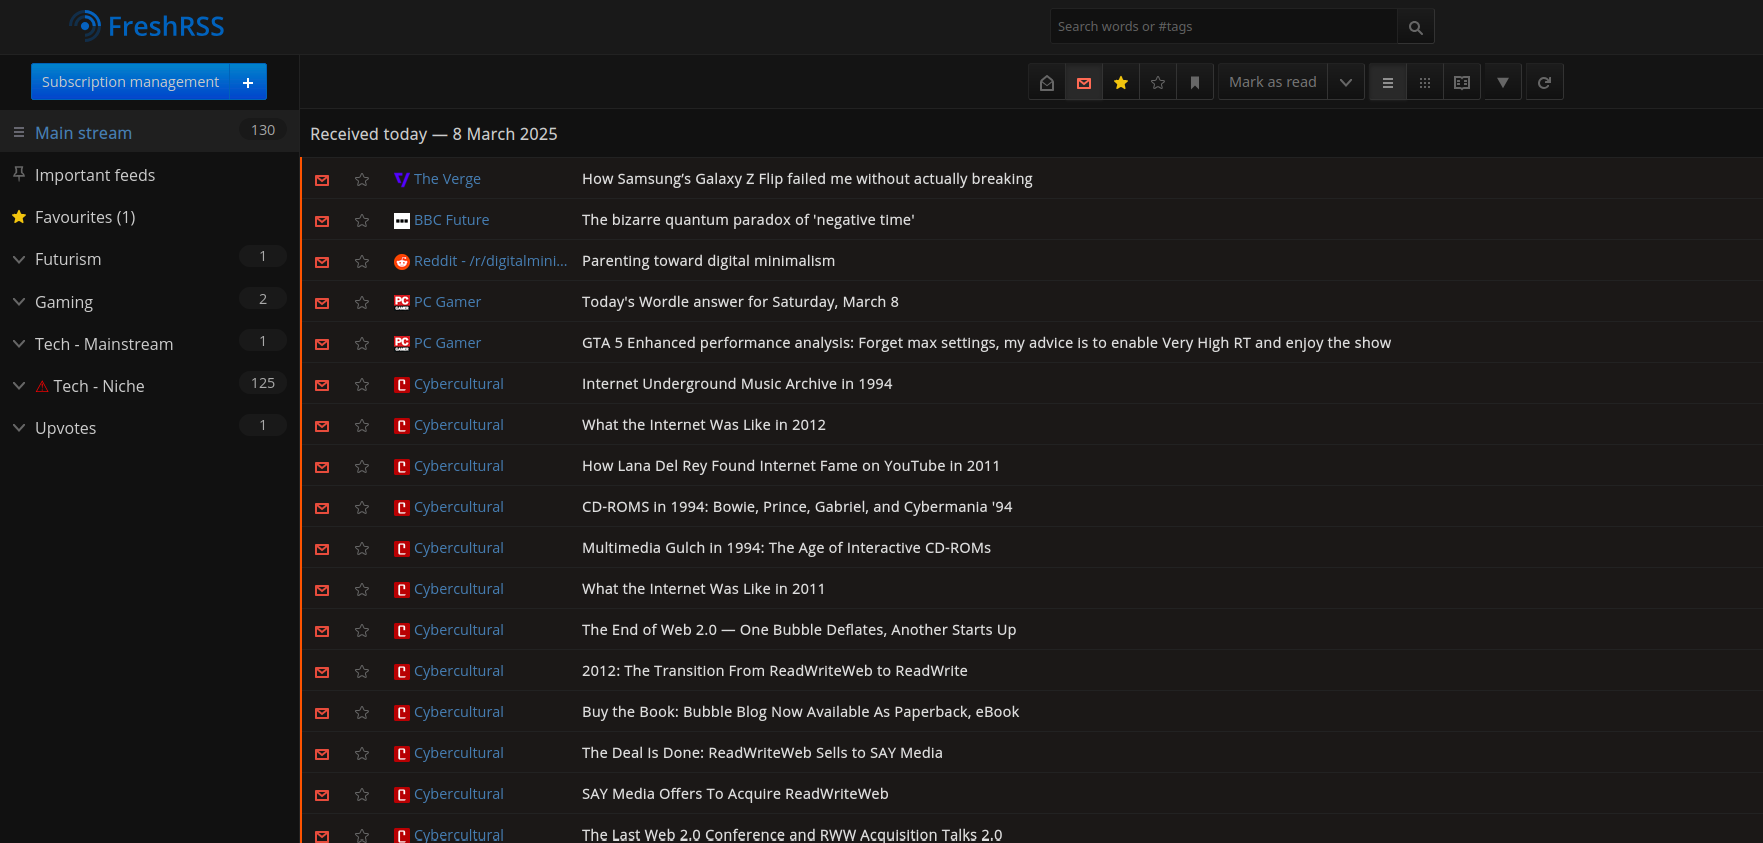Click the search magnifier button
The image size is (1763, 843).
(x=1415, y=27)
